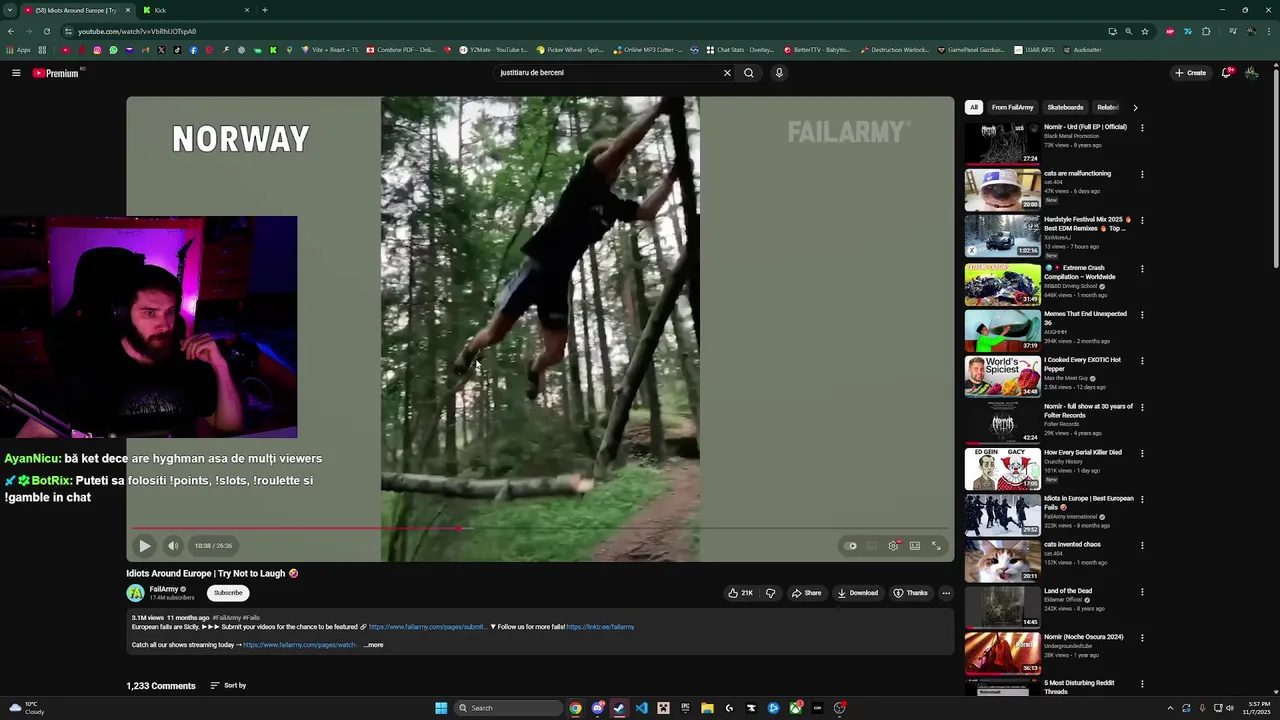Enter full screen mode

(937, 546)
